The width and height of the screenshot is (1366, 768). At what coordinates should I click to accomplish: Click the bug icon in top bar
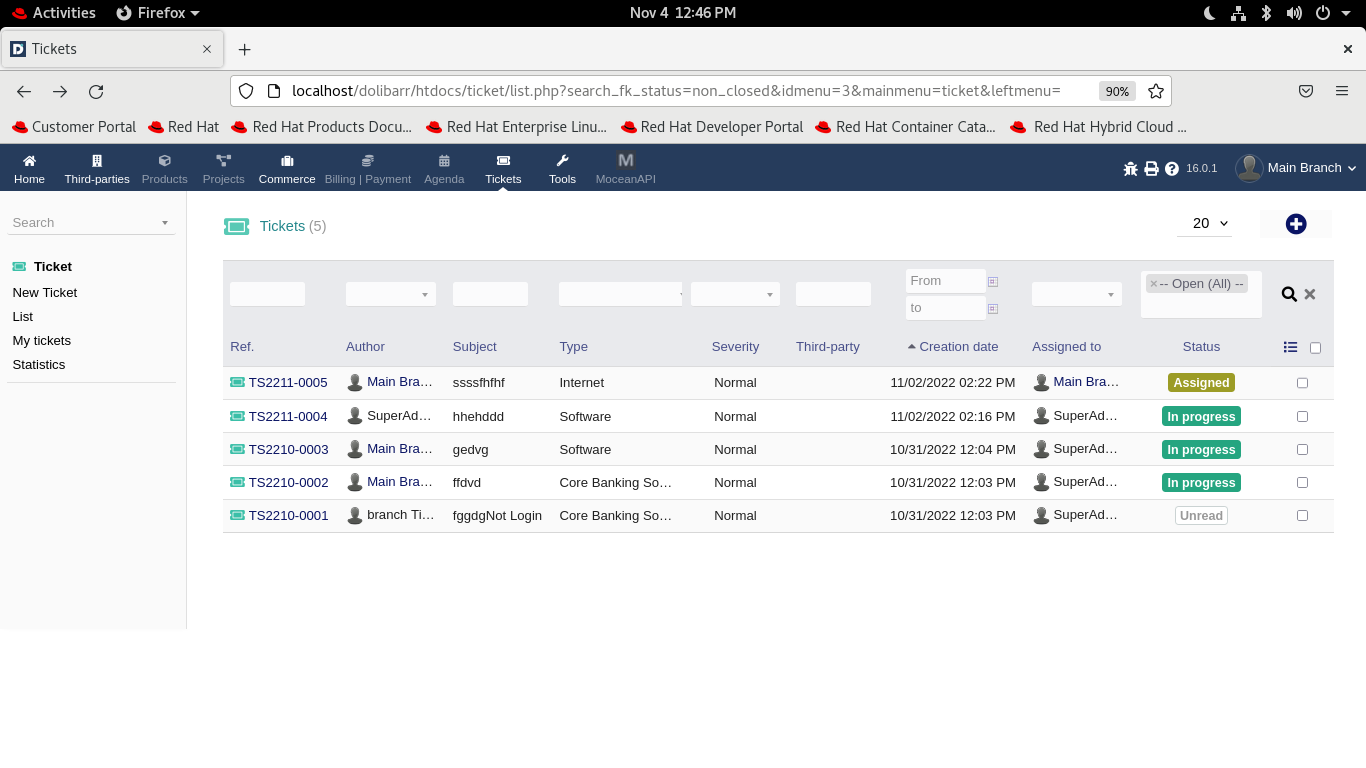pyautogui.click(x=1131, y=169)
